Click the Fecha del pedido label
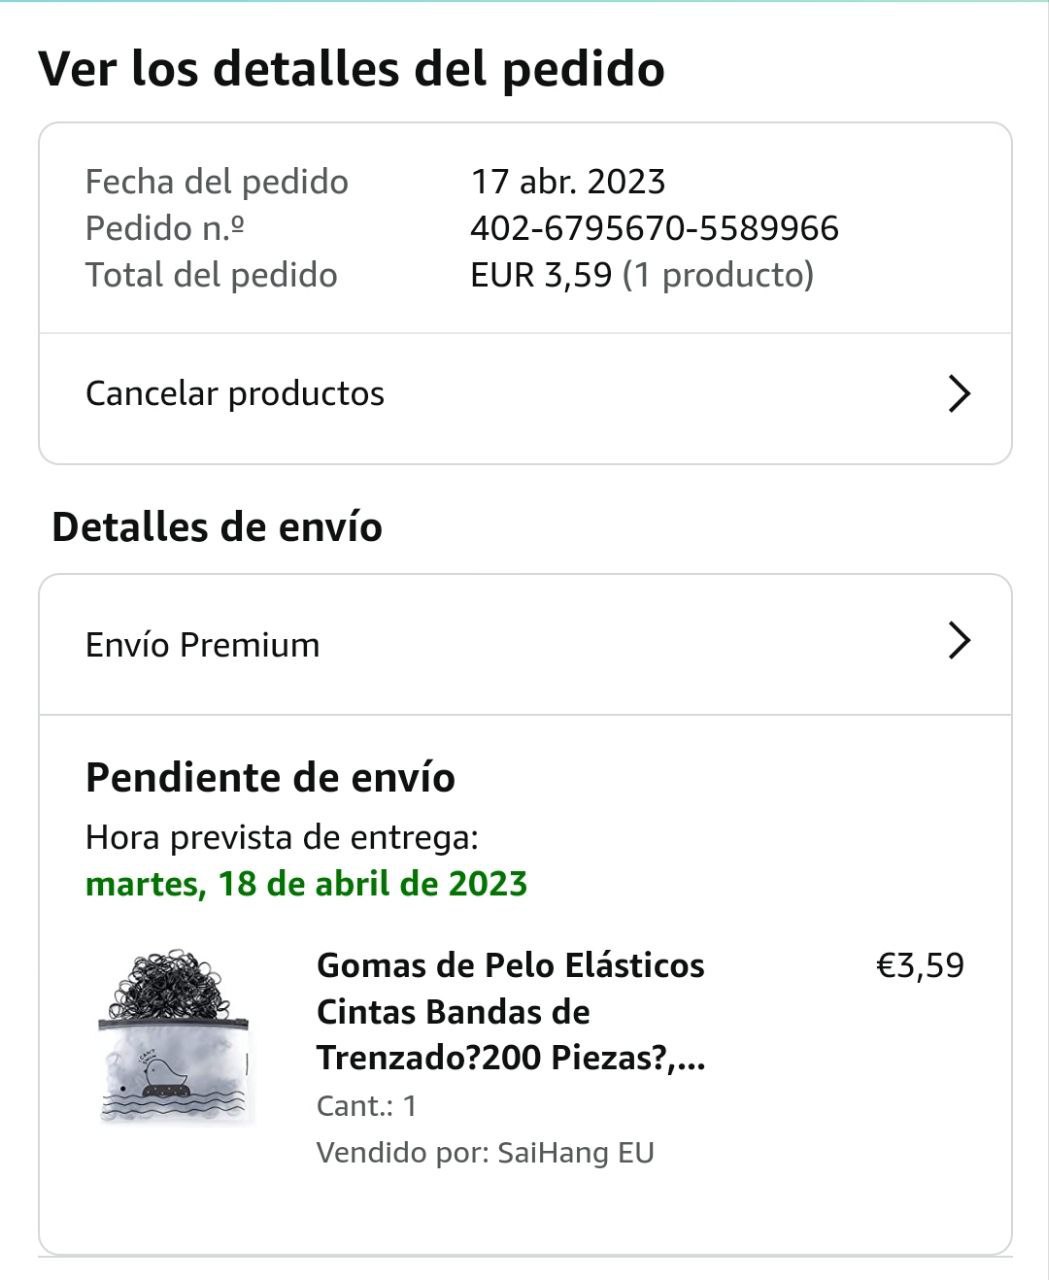Image resolution: width=1049 pixels, height=1280 pixels. click(x=217, y=182)
